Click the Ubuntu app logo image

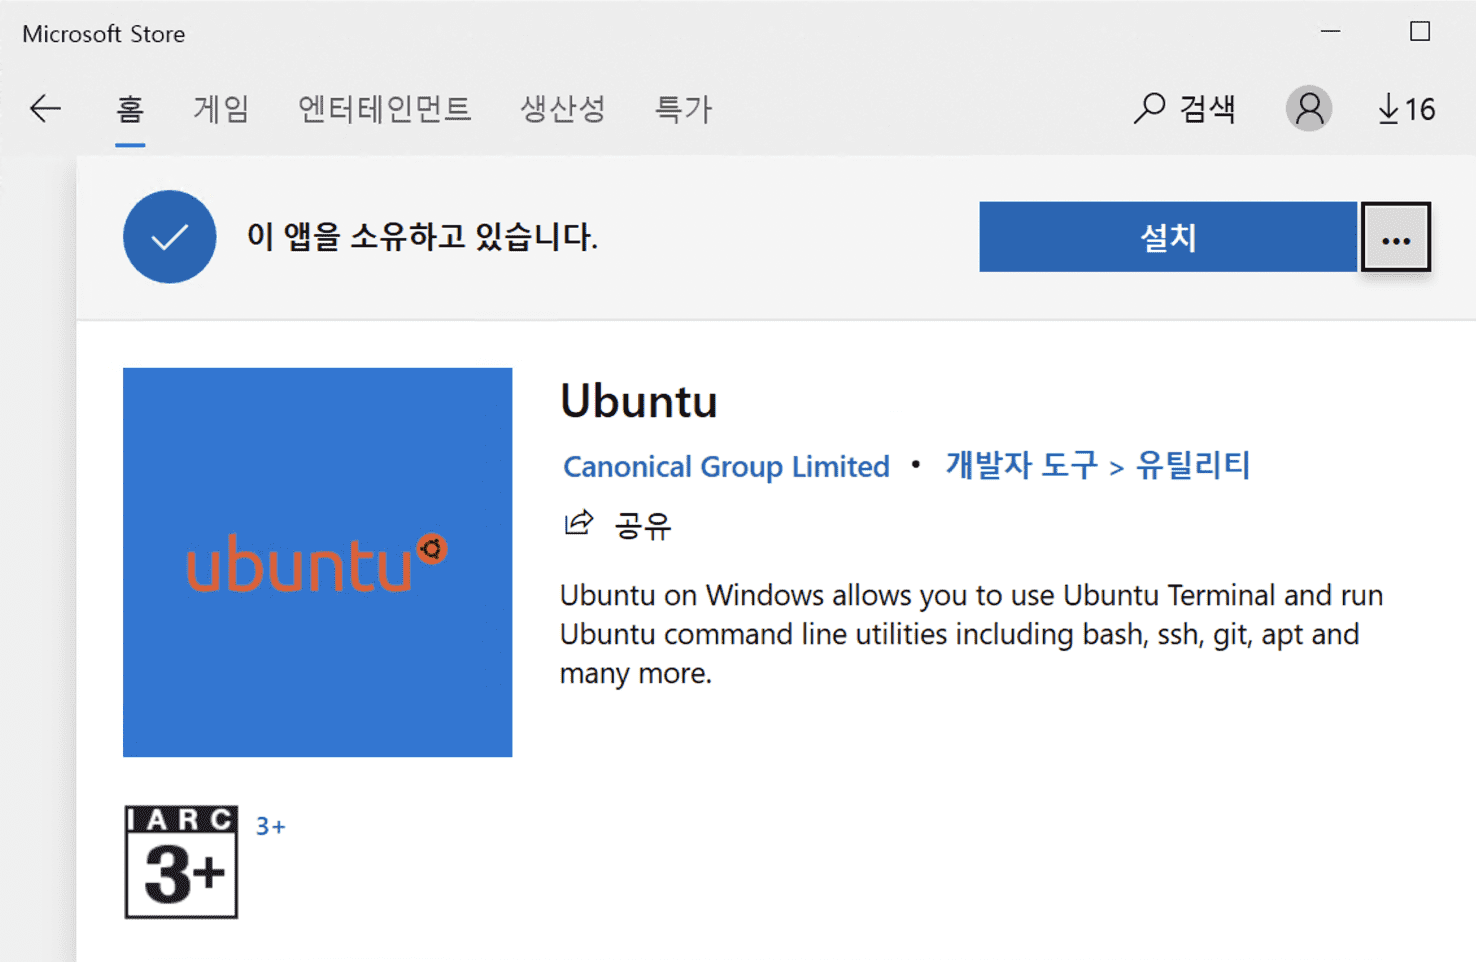pos(318,562)
